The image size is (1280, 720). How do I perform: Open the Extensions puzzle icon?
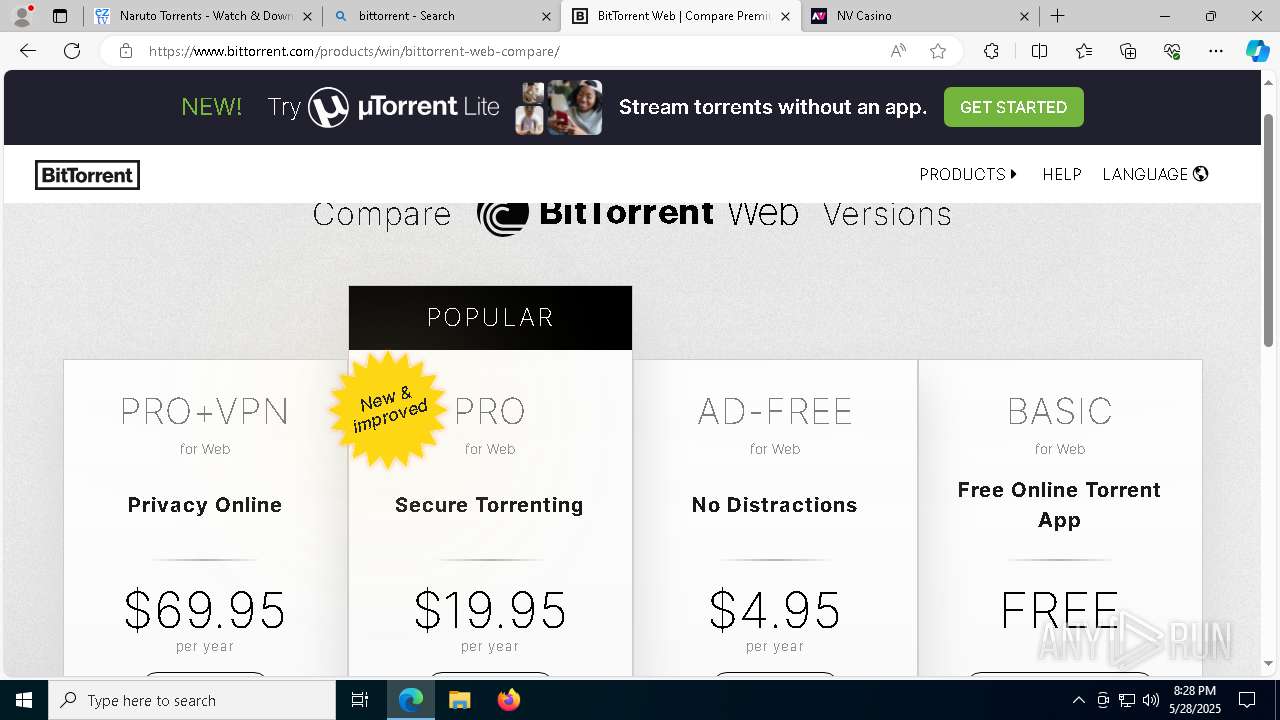(x=991, y=51)
